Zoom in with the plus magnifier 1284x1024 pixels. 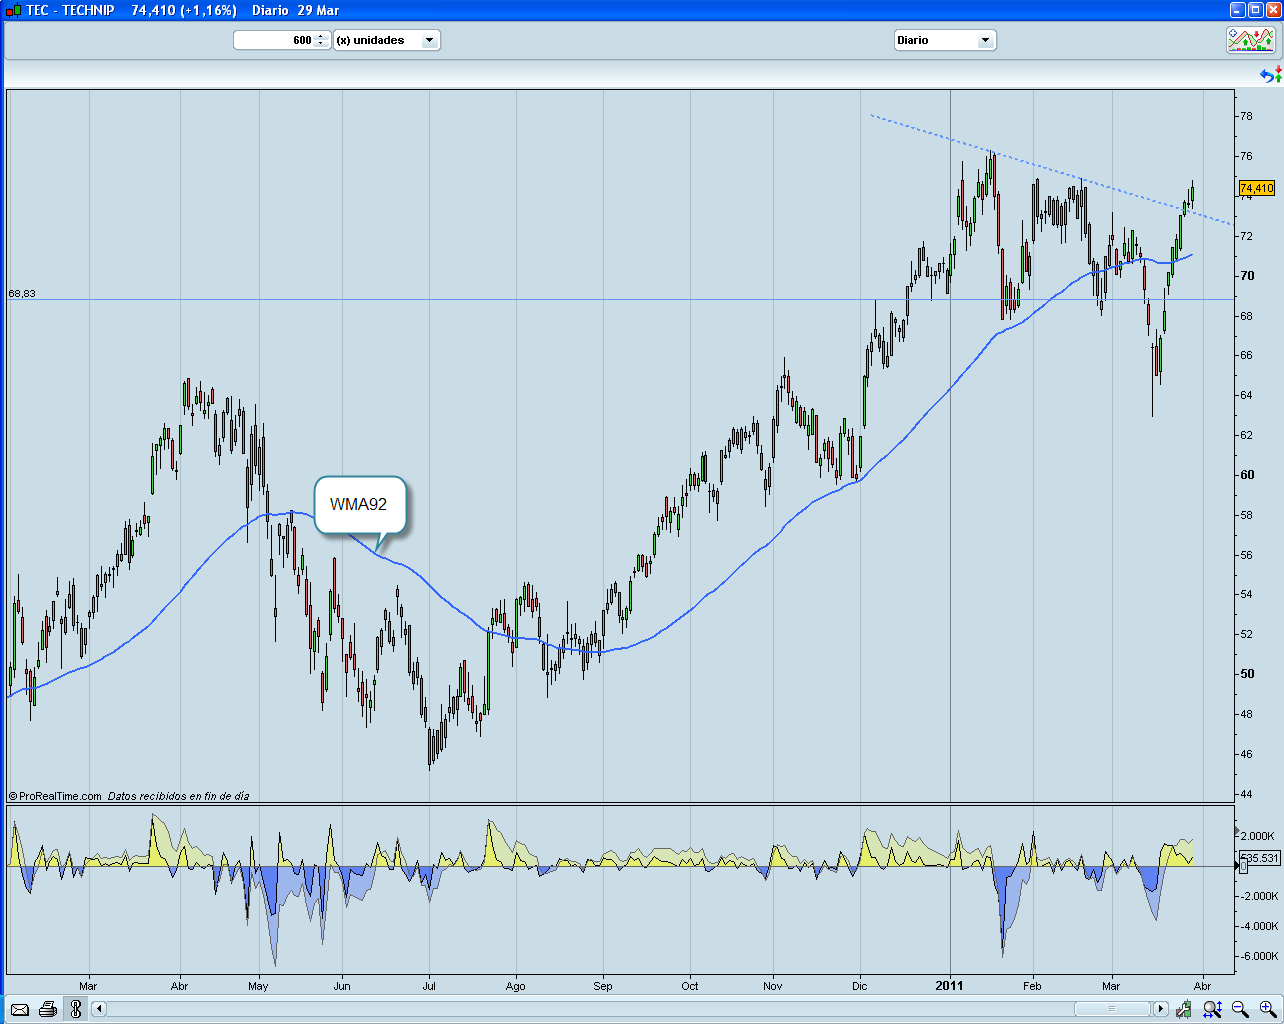(1267, 1009)
